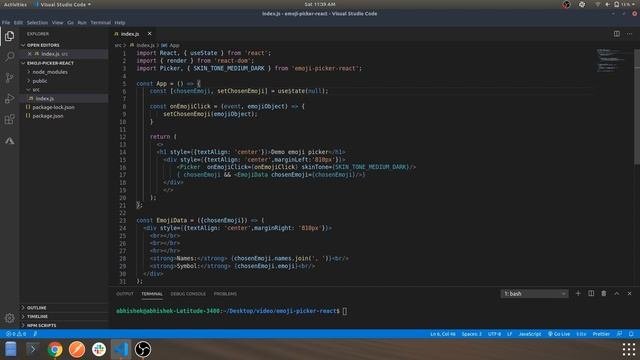Click Go Live in the status bar
640x360 pixels.
coord(559,334)
